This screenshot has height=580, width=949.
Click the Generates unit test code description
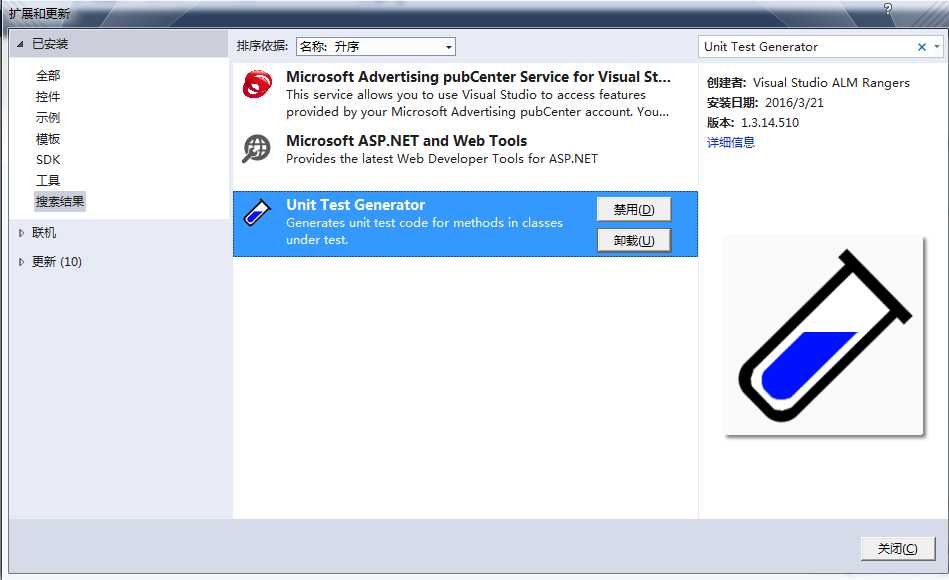424,231
